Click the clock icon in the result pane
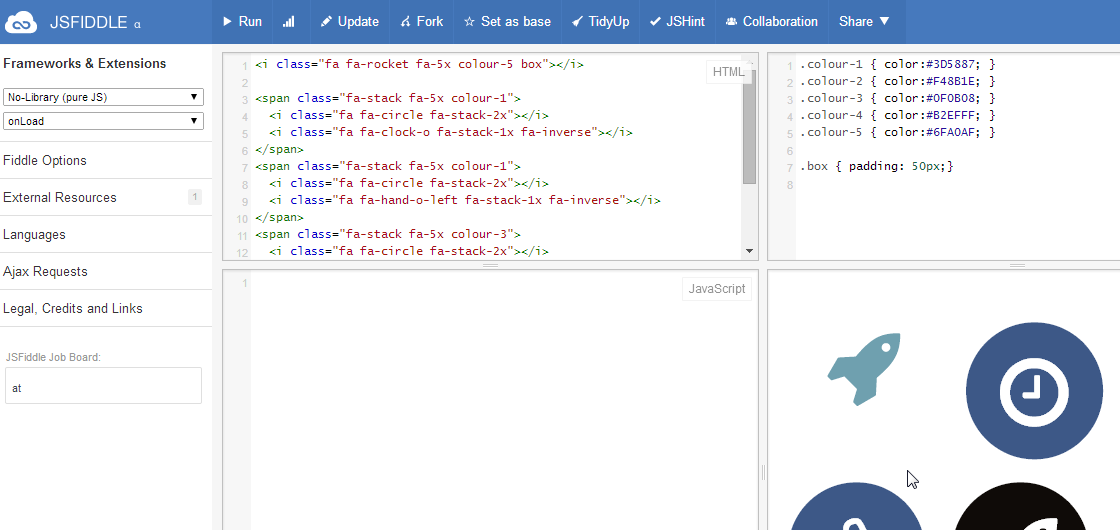Screen dimensions: 1120x530 tap(1034, 391)
